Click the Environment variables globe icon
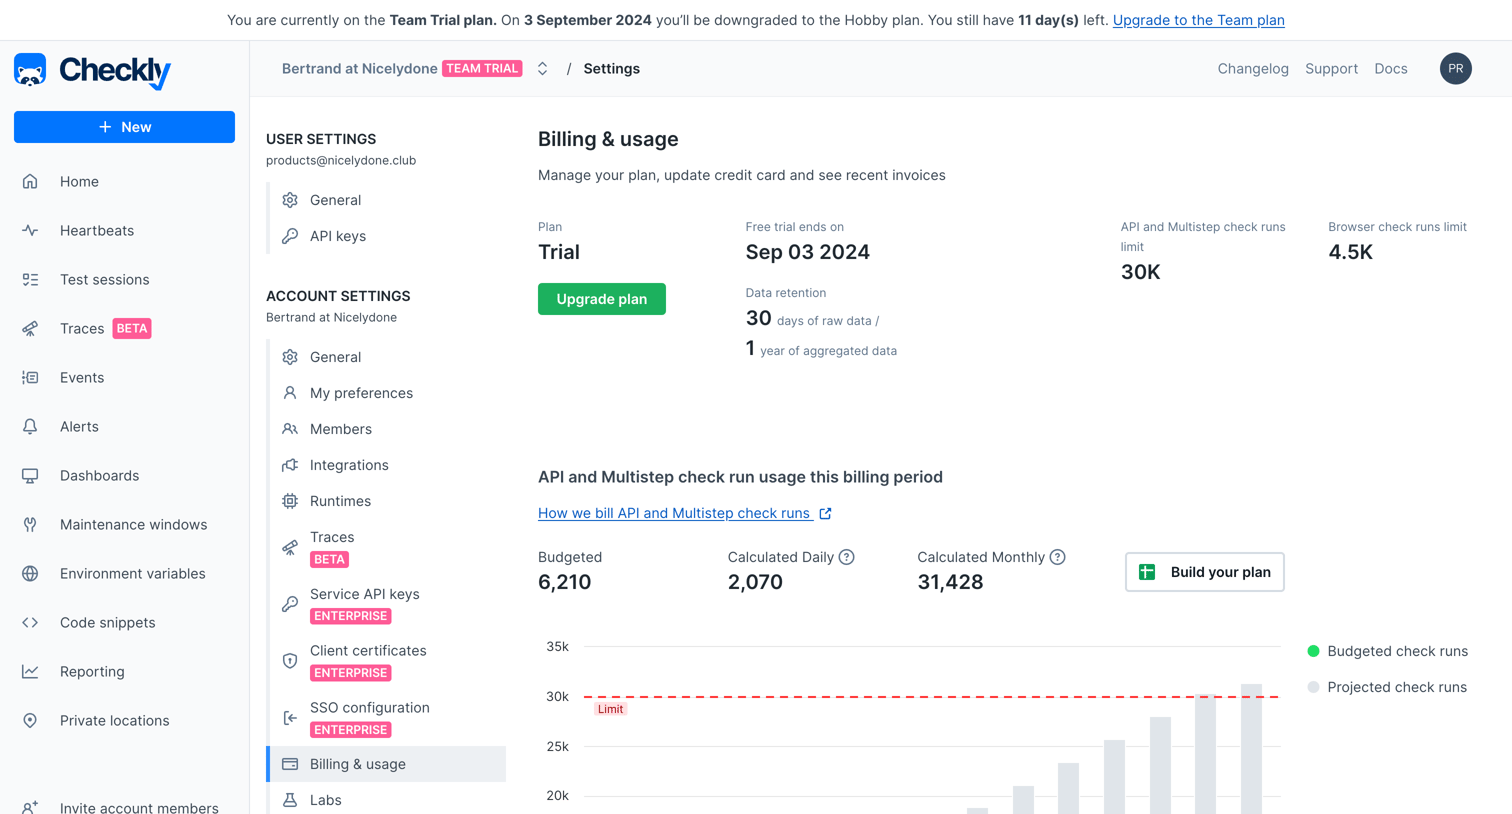The height and width of the screenshot is (814, 1512). (30, 573)
